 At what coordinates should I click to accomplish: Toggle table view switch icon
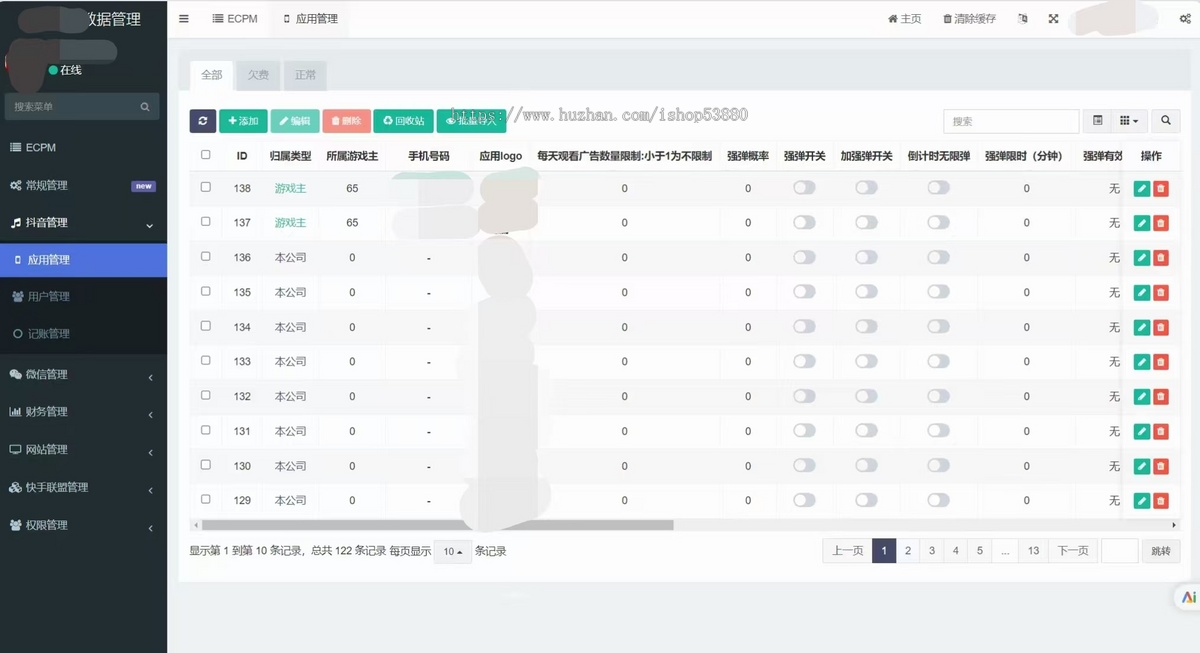coord(1097,121)
